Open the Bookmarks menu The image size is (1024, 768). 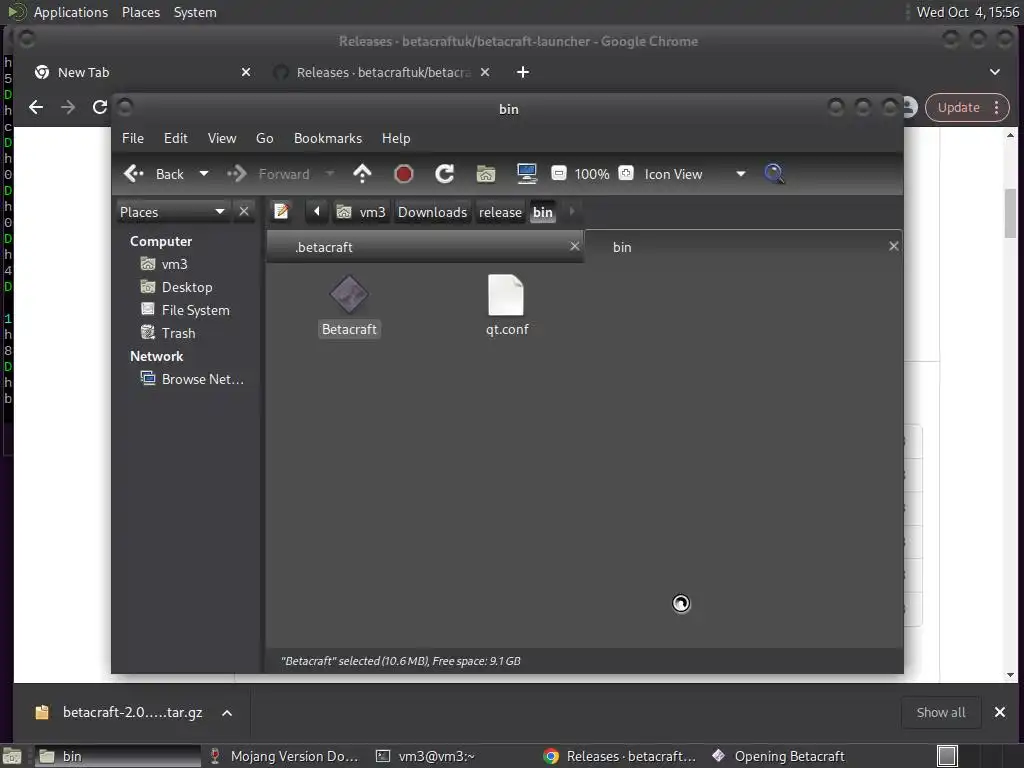328,138
